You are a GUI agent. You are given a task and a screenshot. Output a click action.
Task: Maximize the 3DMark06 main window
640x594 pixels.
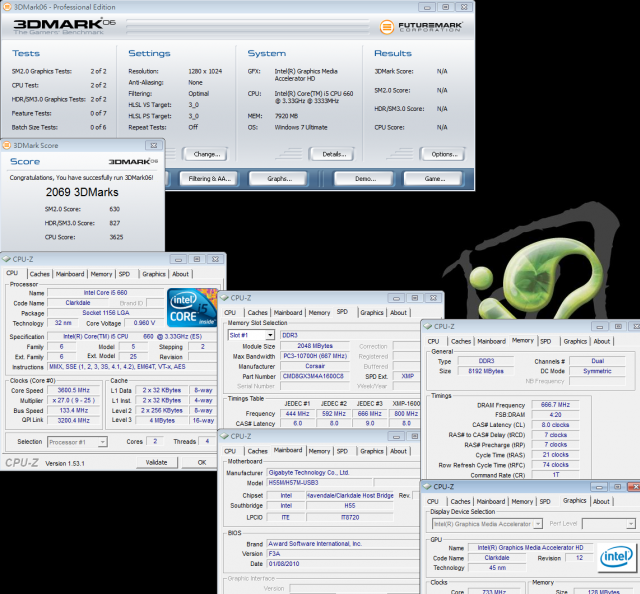point(446,7)
